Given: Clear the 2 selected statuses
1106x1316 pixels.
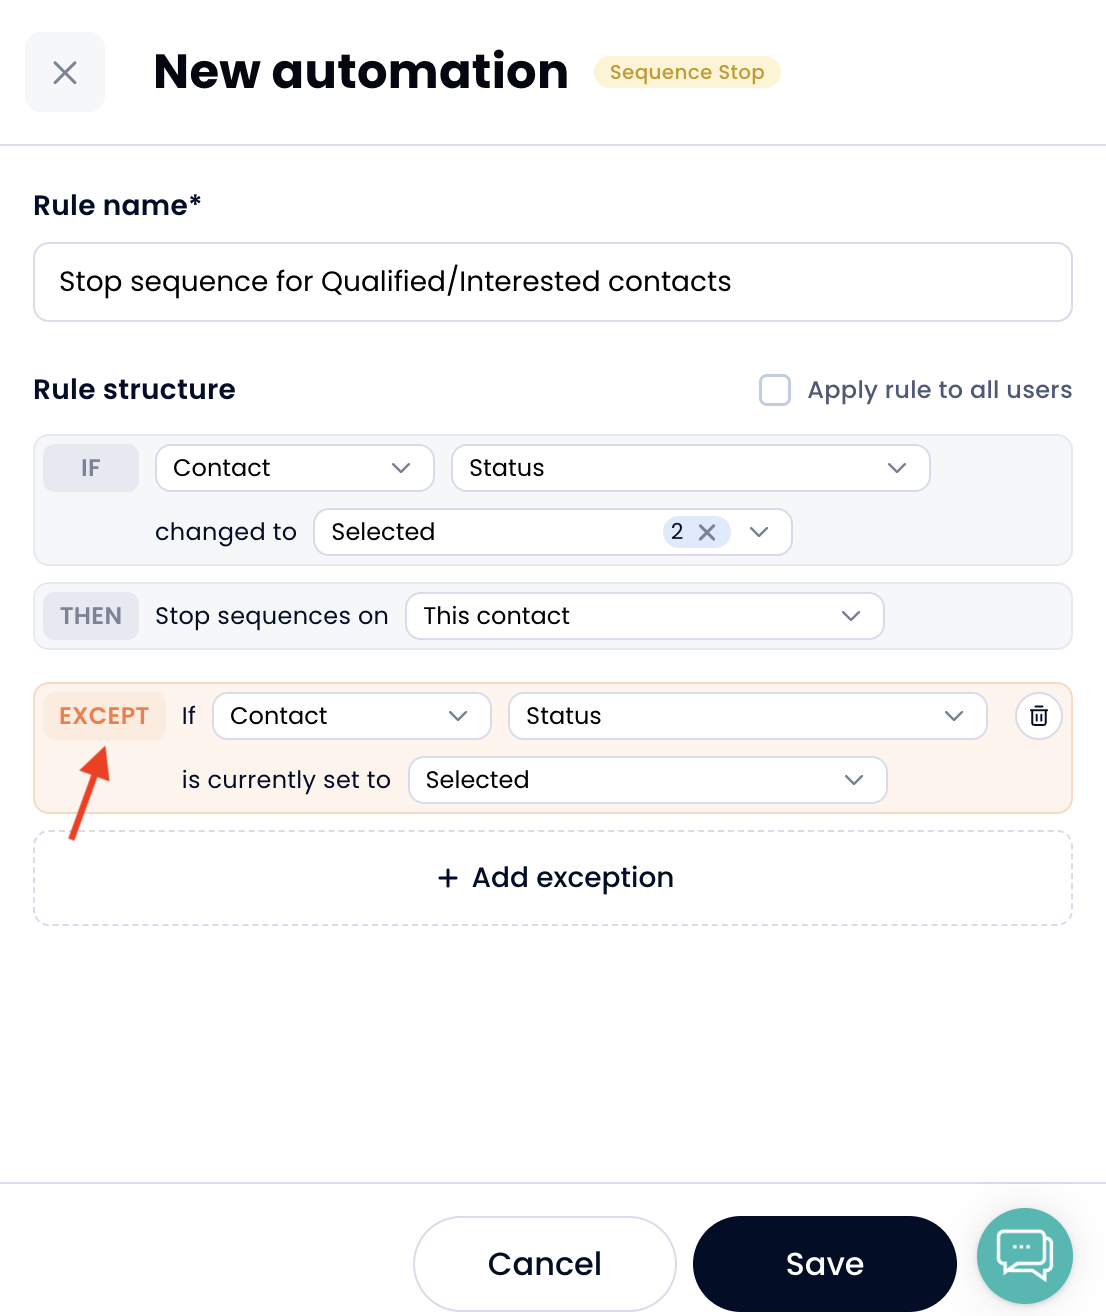Looking at the screenshot, I should (x=707, y=532).
